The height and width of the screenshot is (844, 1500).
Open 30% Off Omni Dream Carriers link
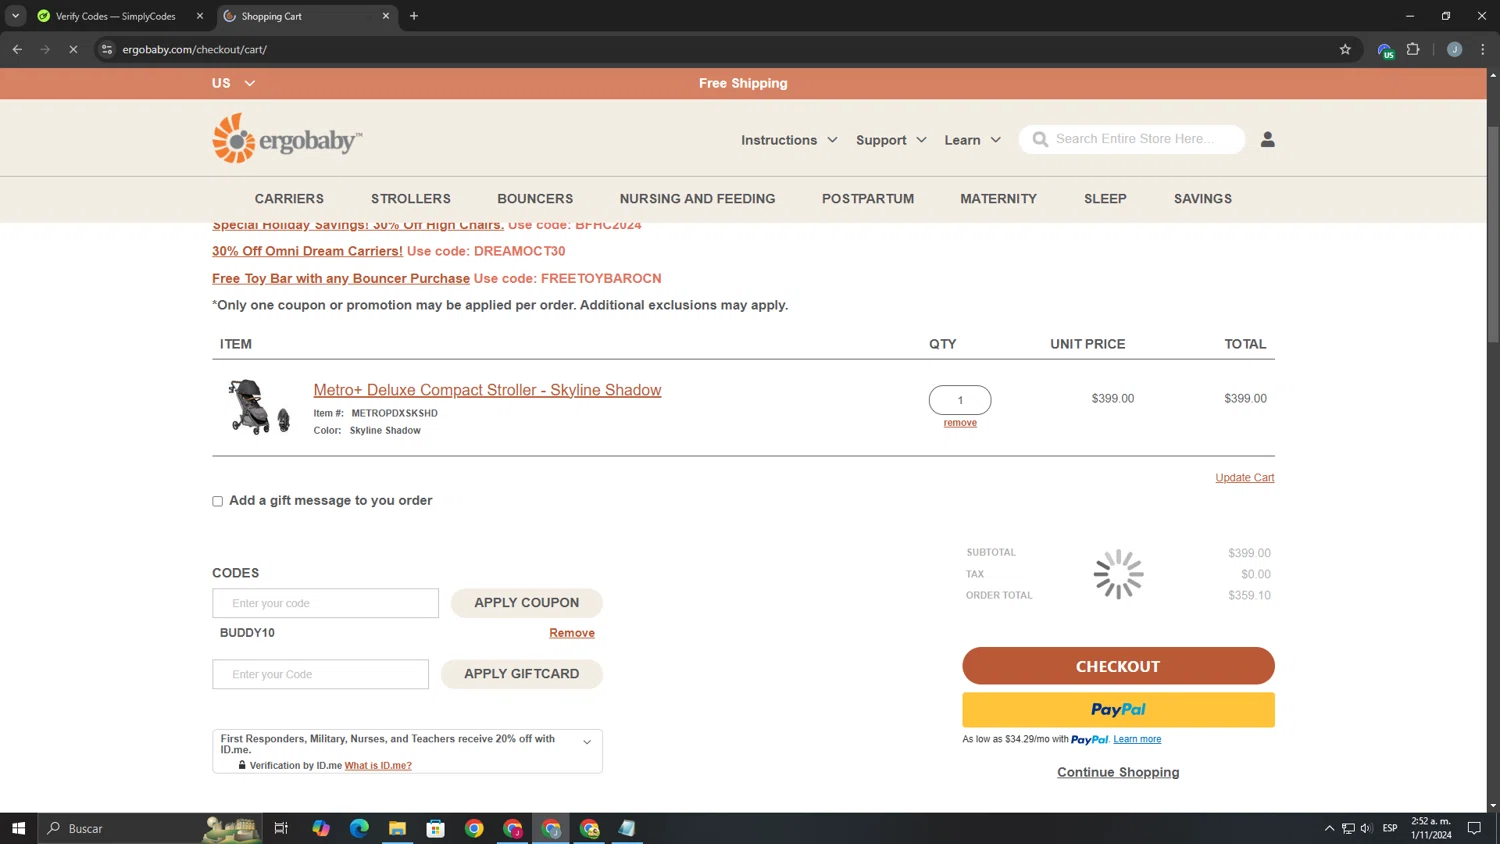(x=307, y=251)
